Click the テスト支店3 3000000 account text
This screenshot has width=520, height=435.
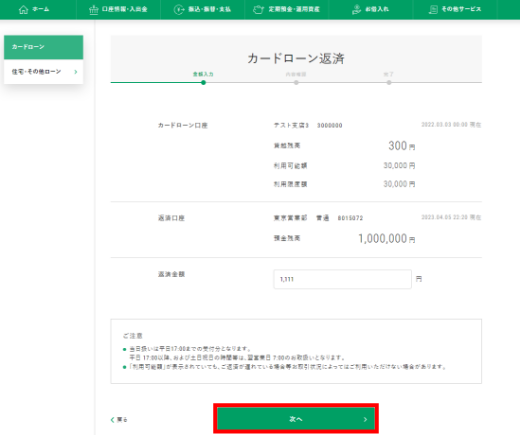pos(308,126)
